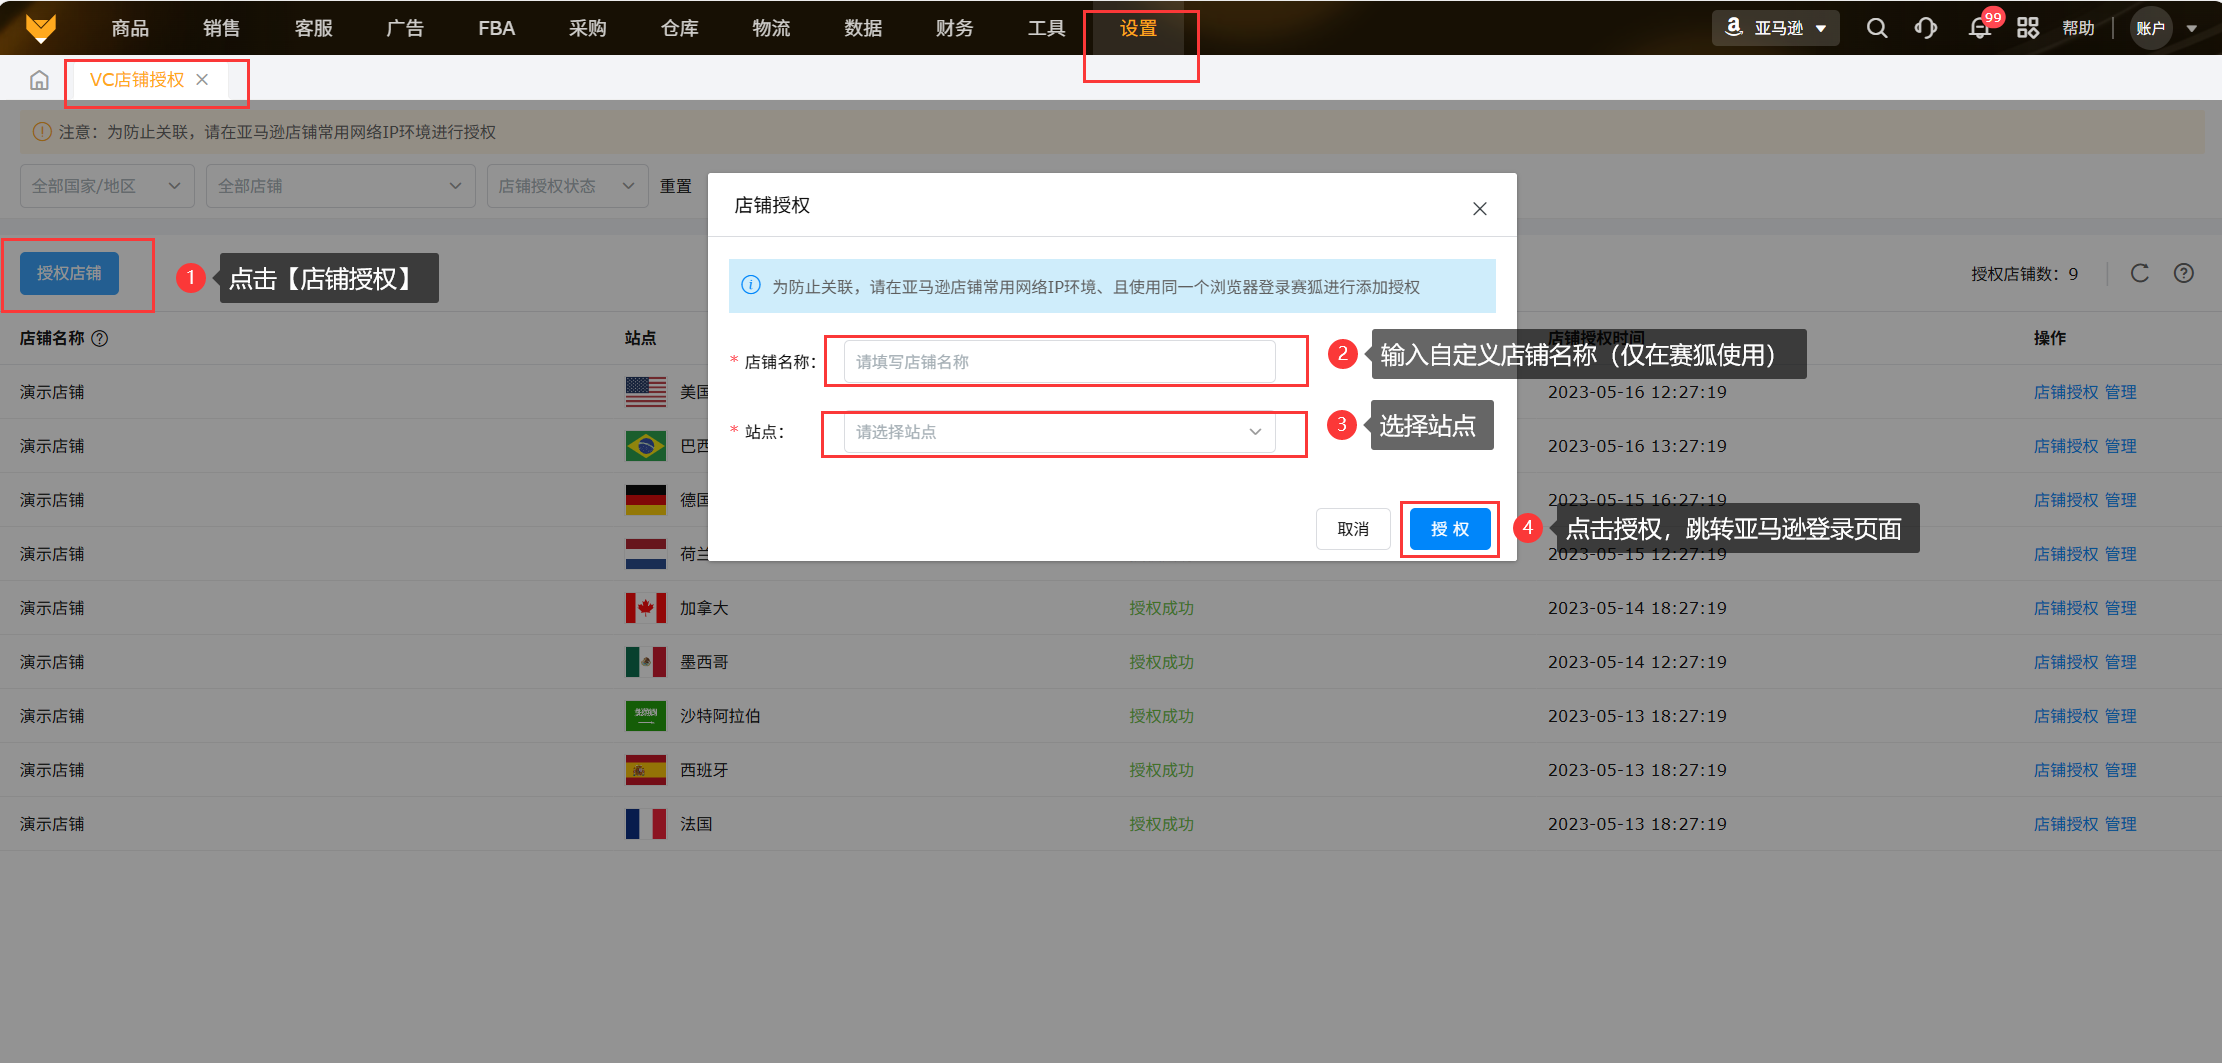This screenshot has height=1063, width=2222.
Task: Open the 仓库 menu
Action: tap(680, 28)
